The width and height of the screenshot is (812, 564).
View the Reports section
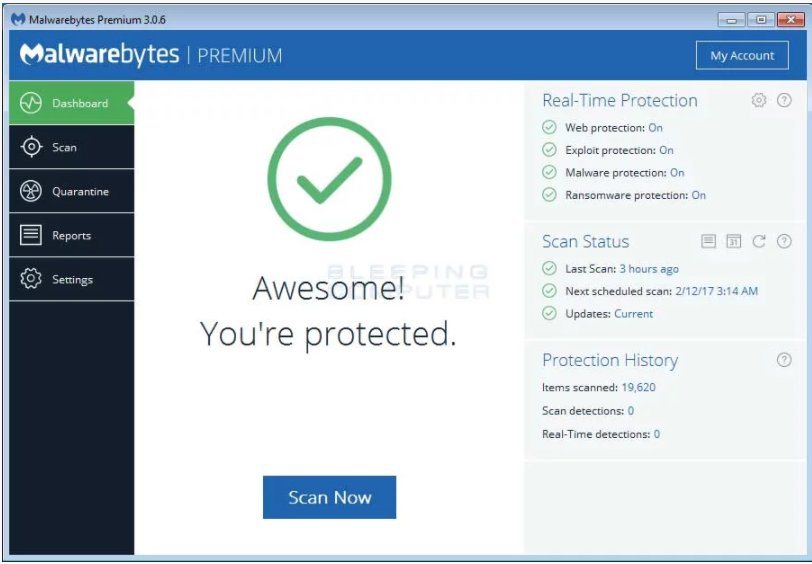tap(71, 235)
